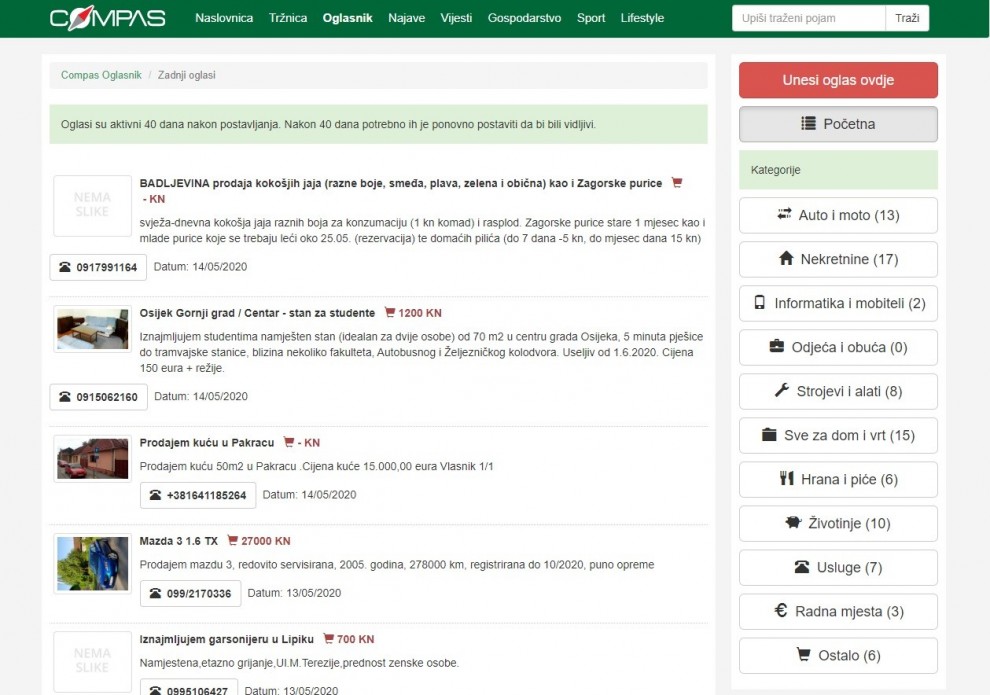Click phone number 0917991164 button

[x=99, y=267]
